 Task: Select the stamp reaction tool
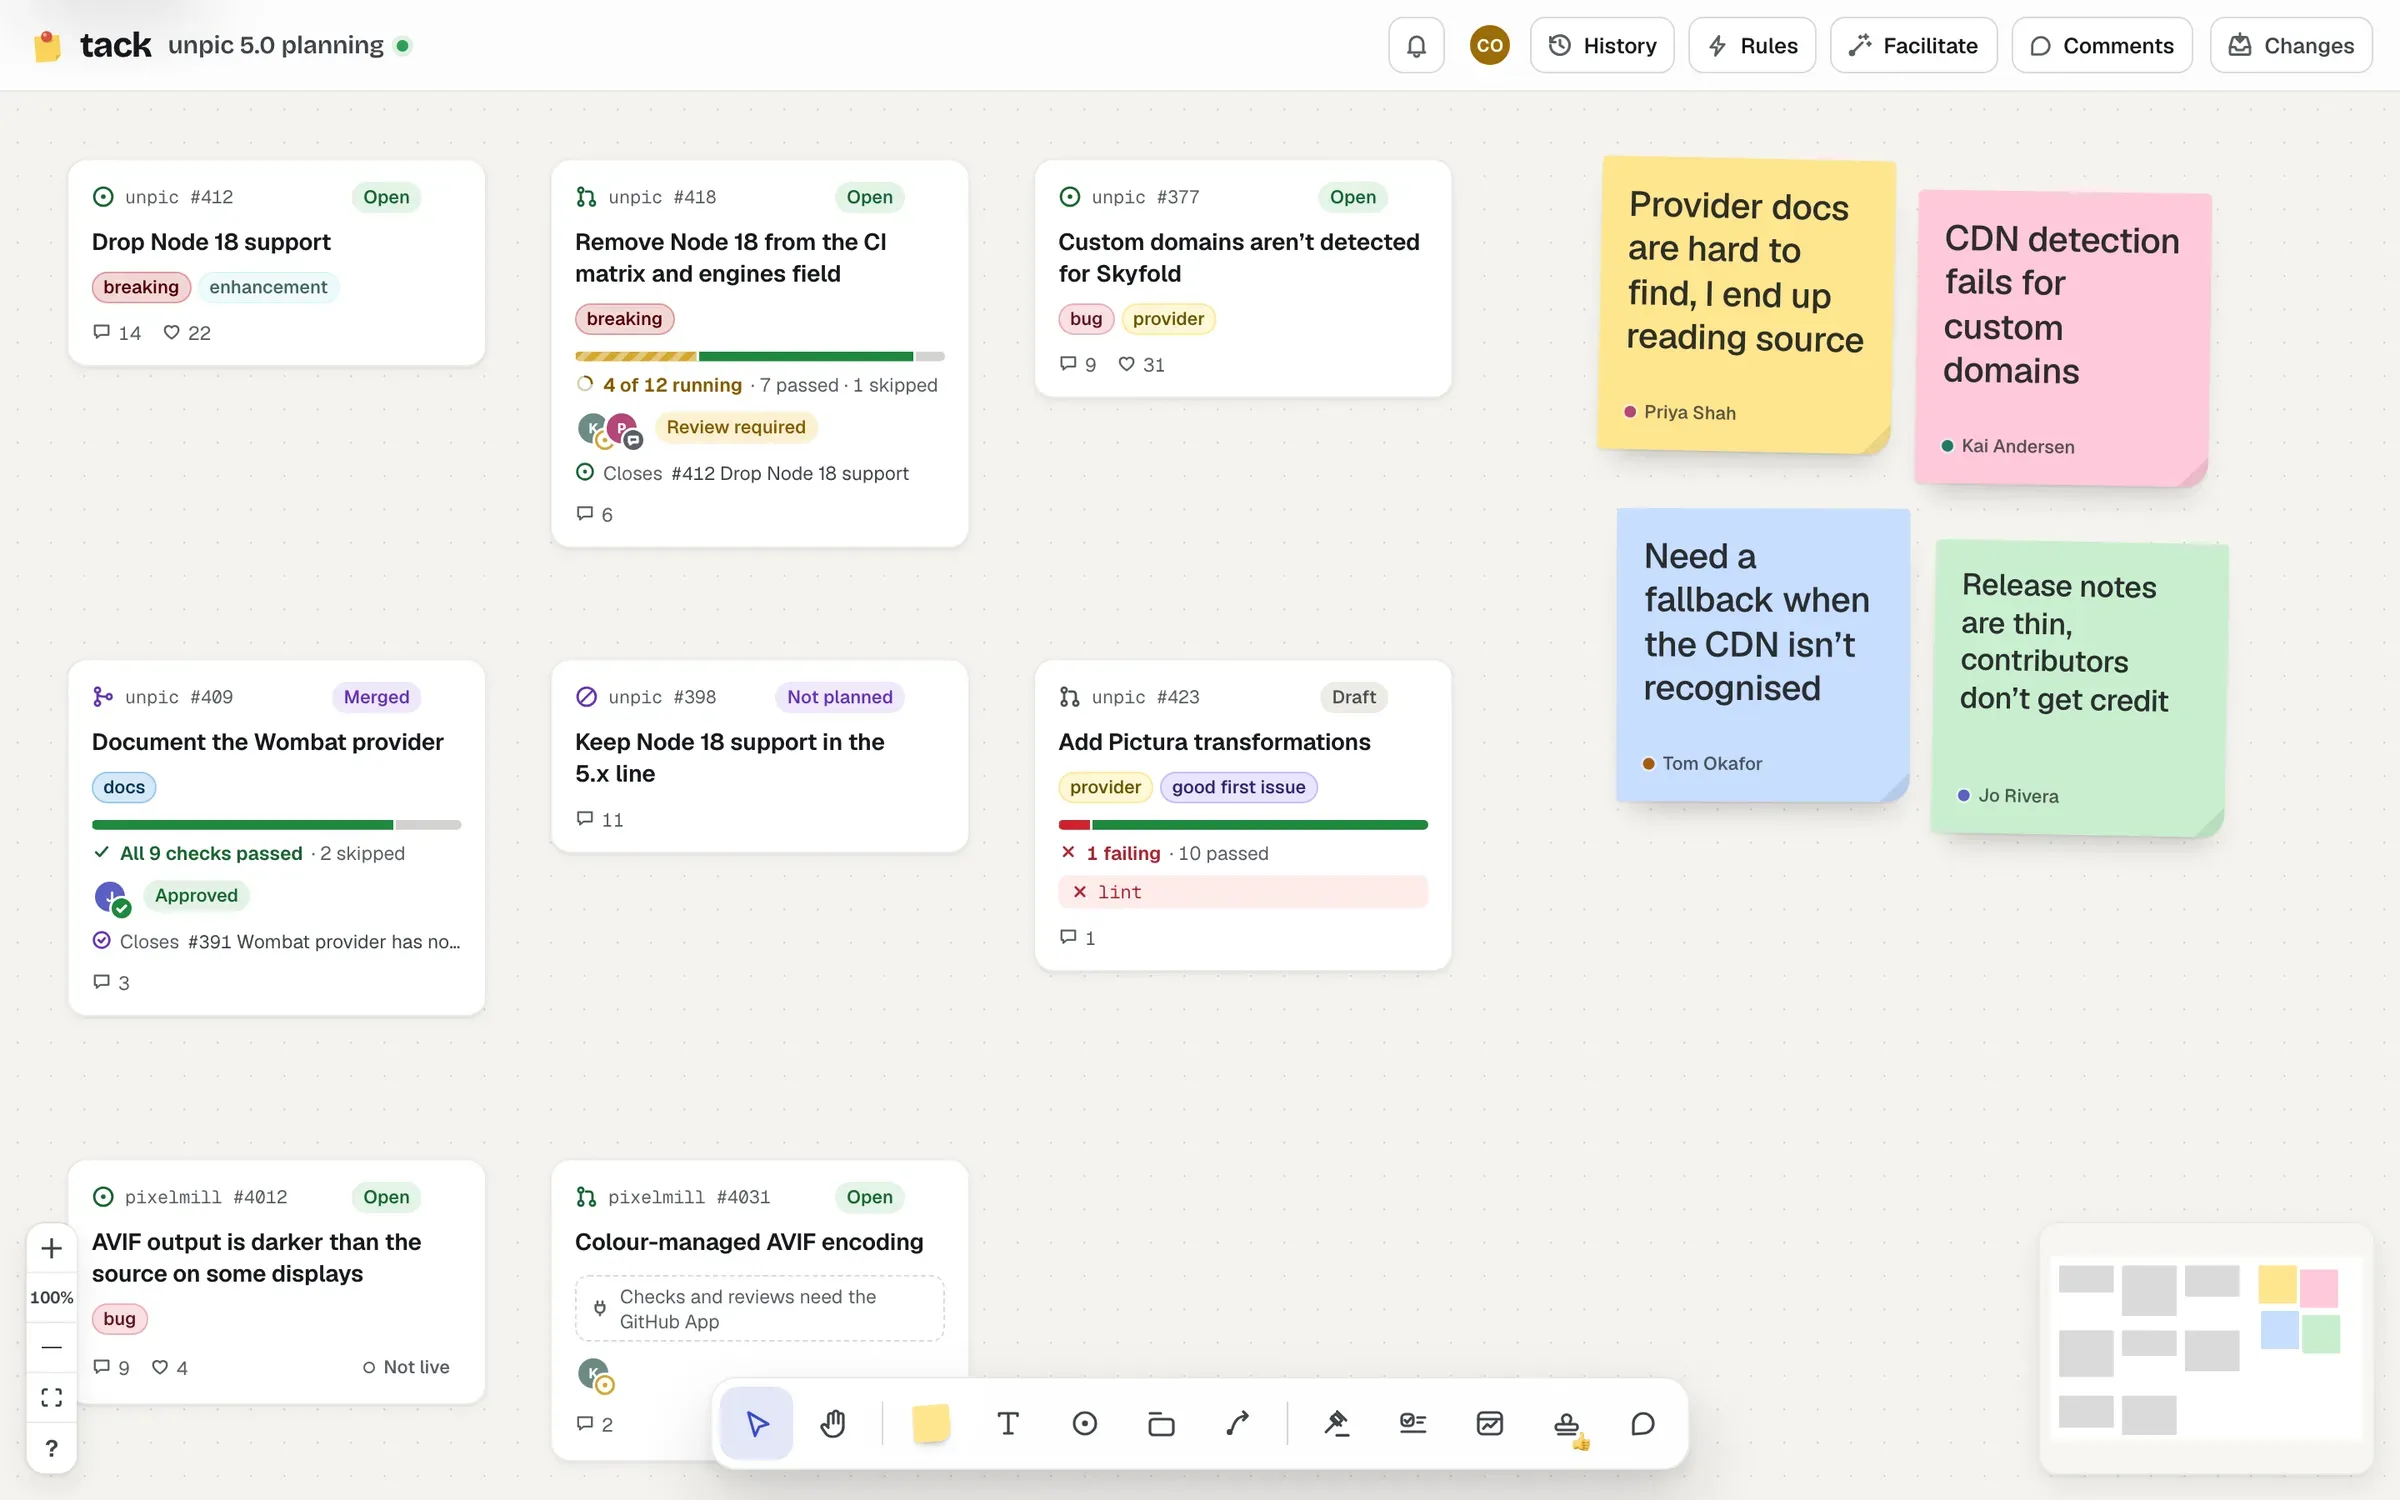(1567, 1423)
